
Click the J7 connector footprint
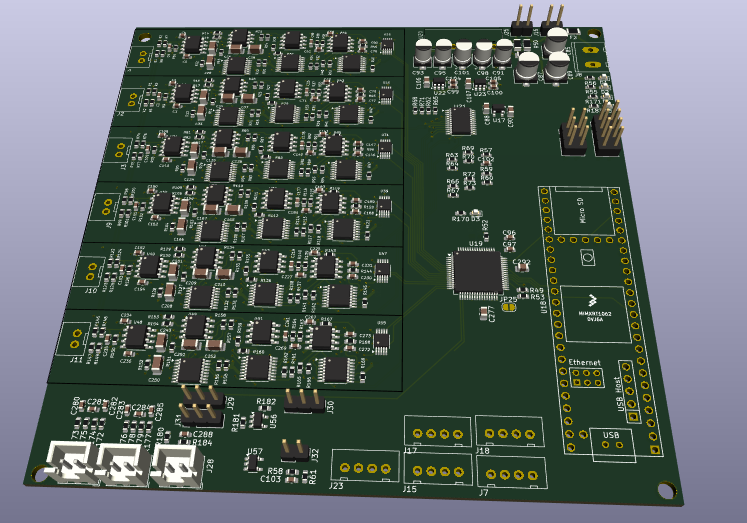coord(512,473)
